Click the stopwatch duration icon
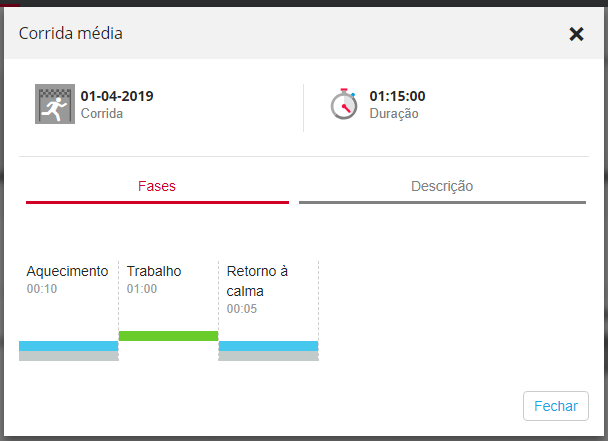 point(344,104)
